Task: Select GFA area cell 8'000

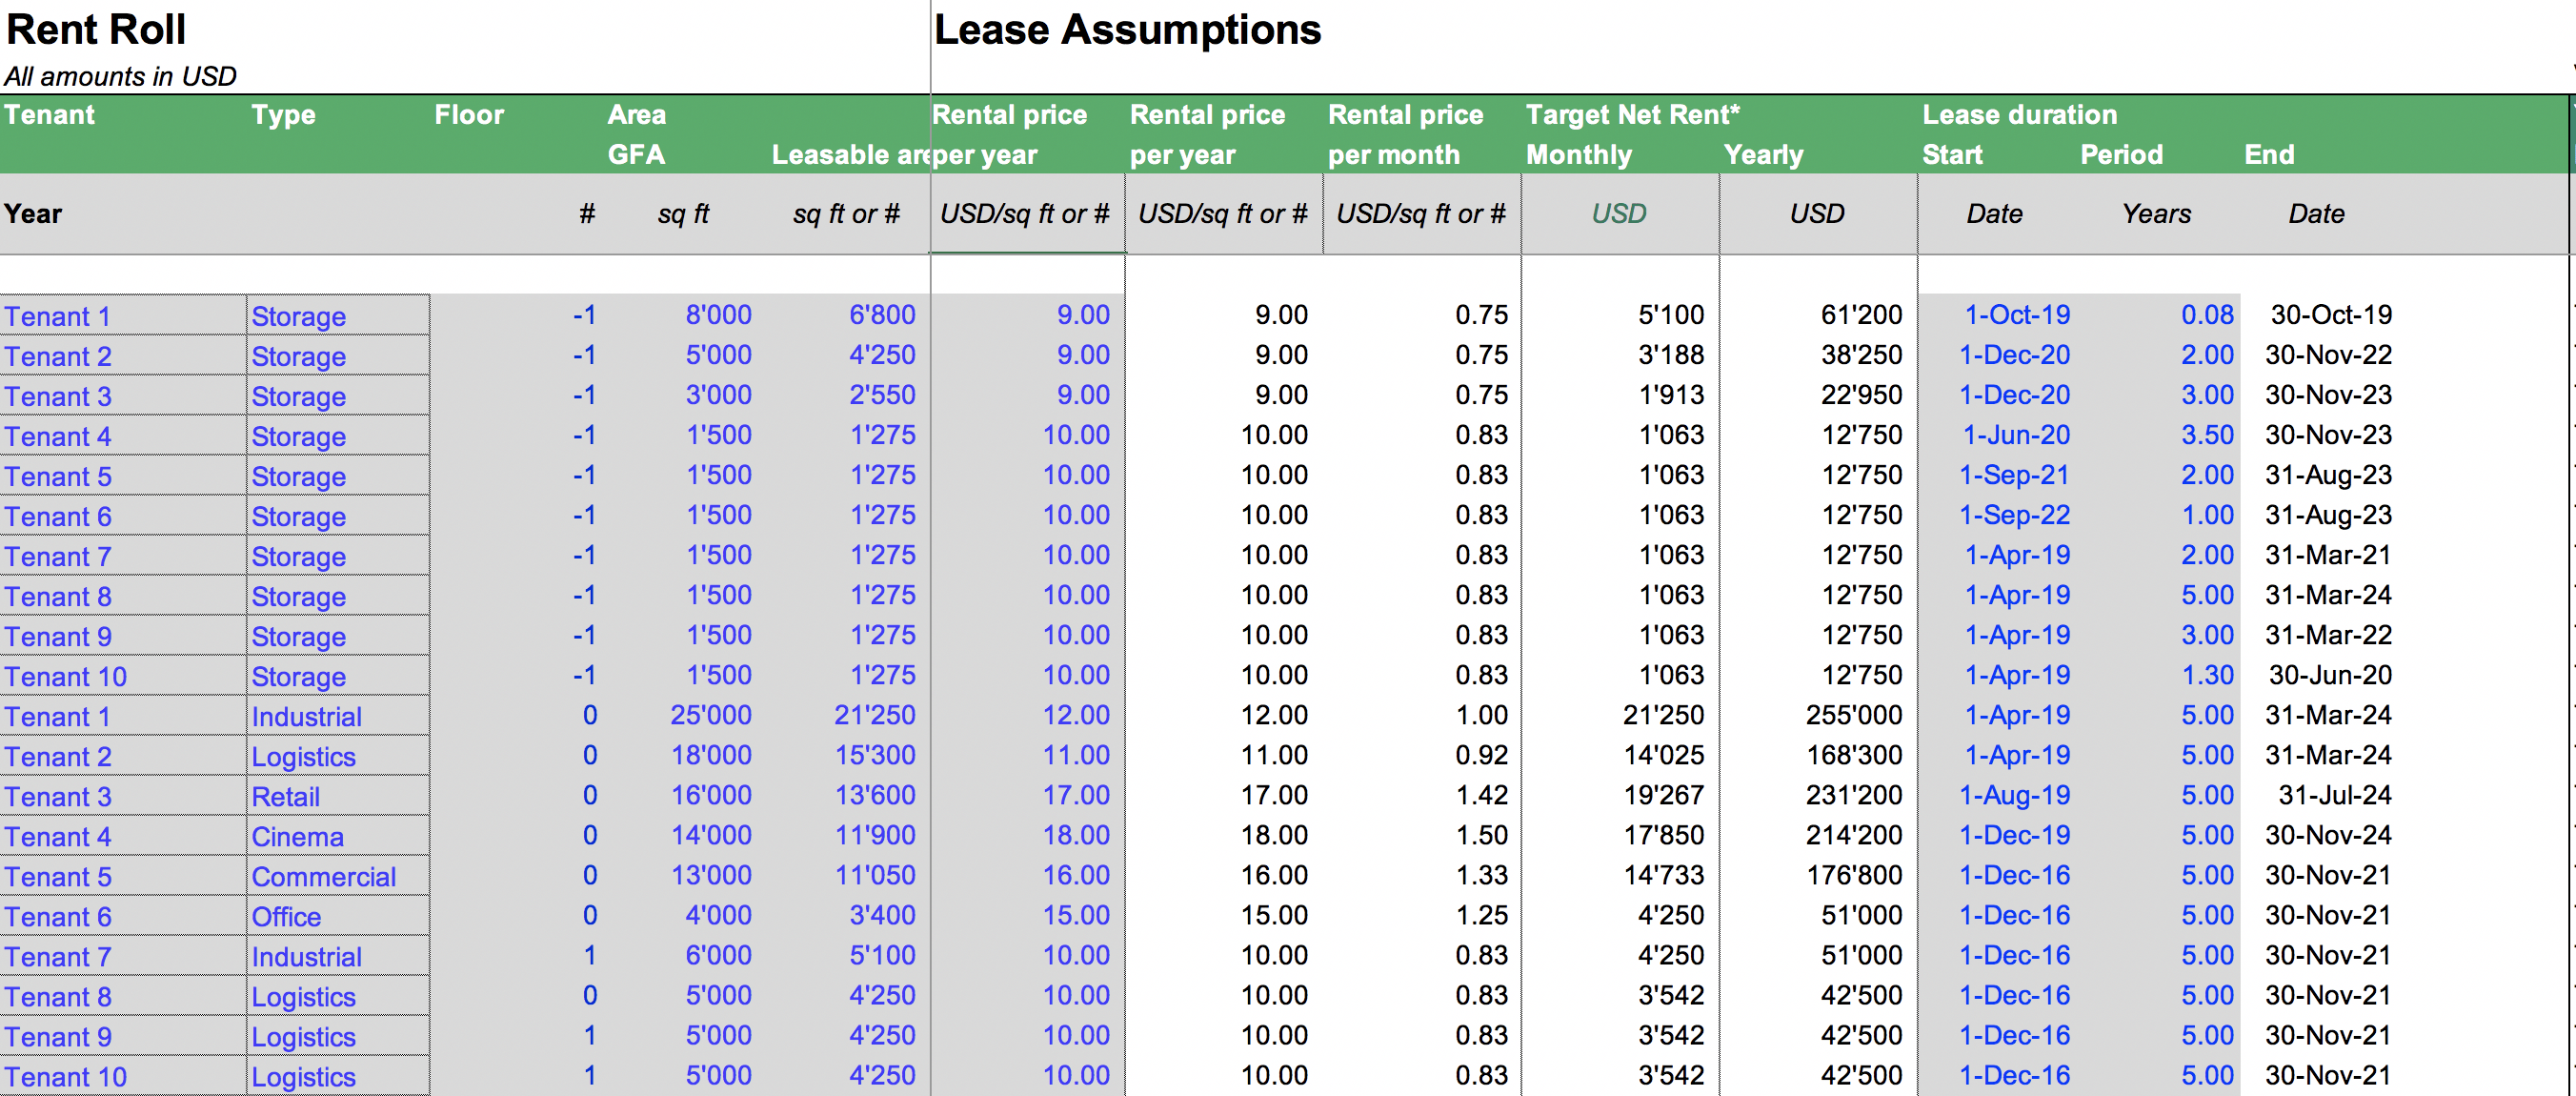Action: tap(718, 315)
